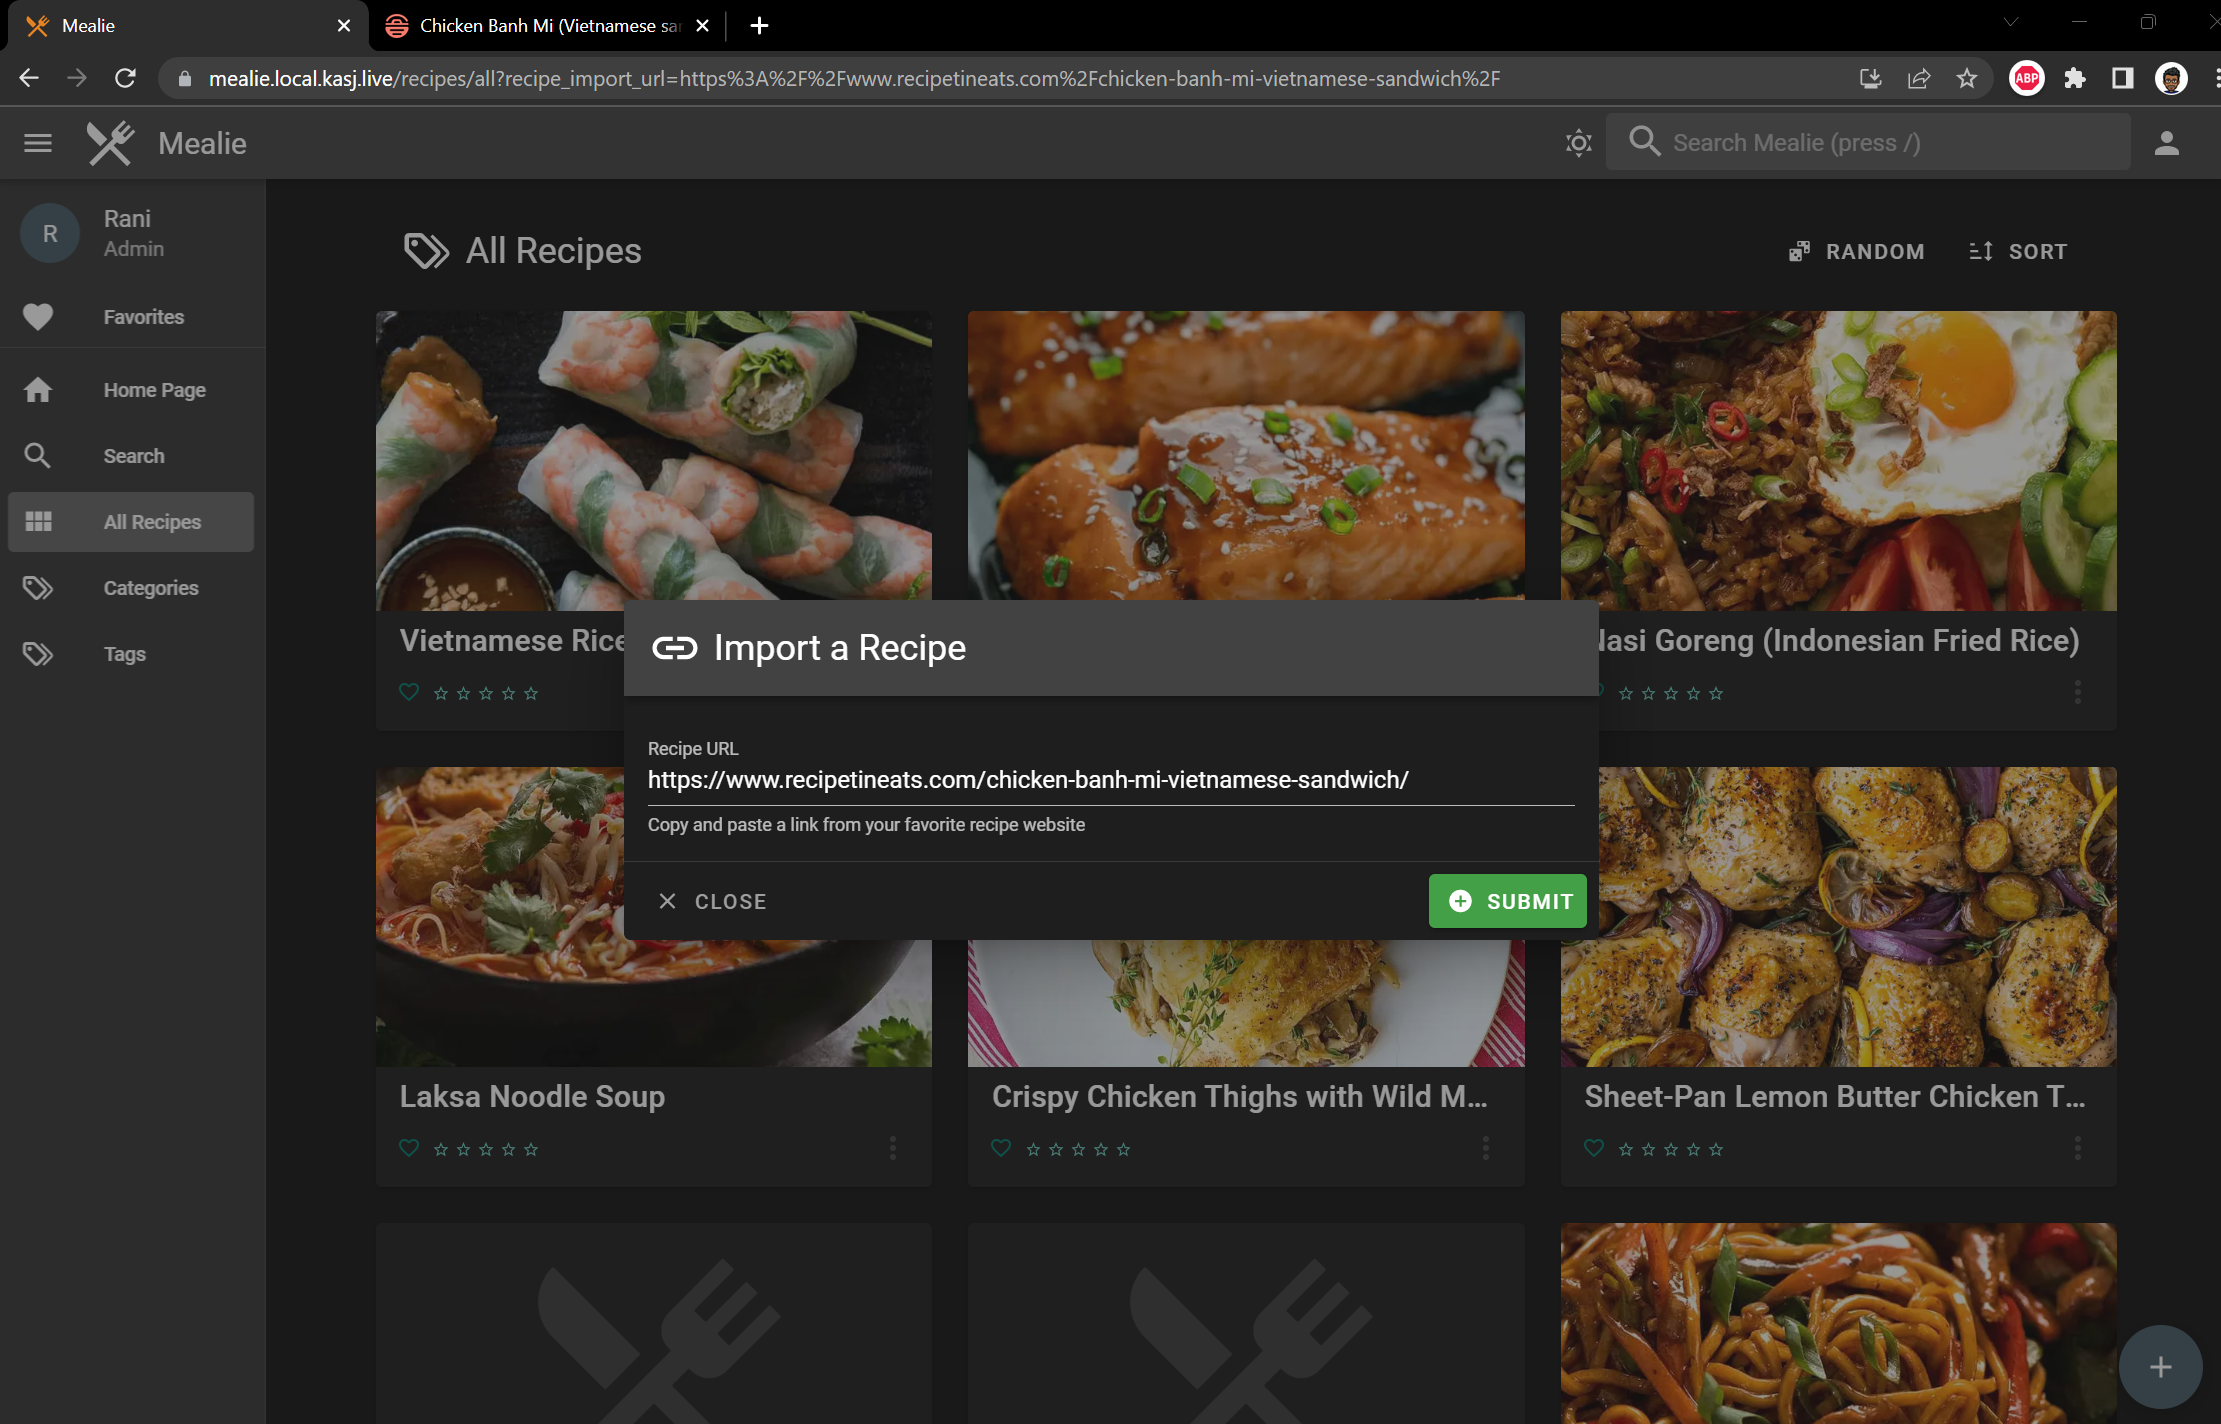This screenshot has width=2221, height=1424.
Task: Submit the recipe import
Action: [1507, 901]
